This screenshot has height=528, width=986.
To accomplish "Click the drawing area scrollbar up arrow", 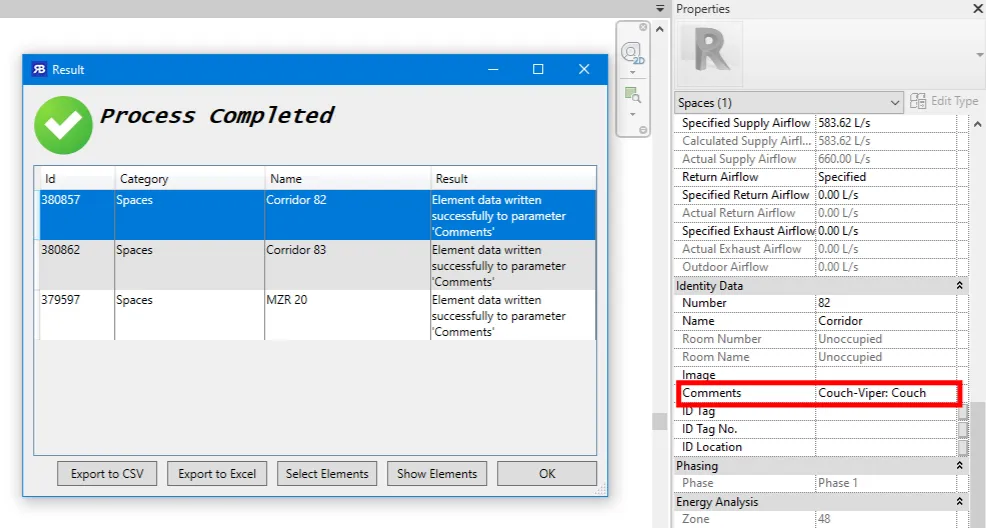I will (x=660, y=29).
